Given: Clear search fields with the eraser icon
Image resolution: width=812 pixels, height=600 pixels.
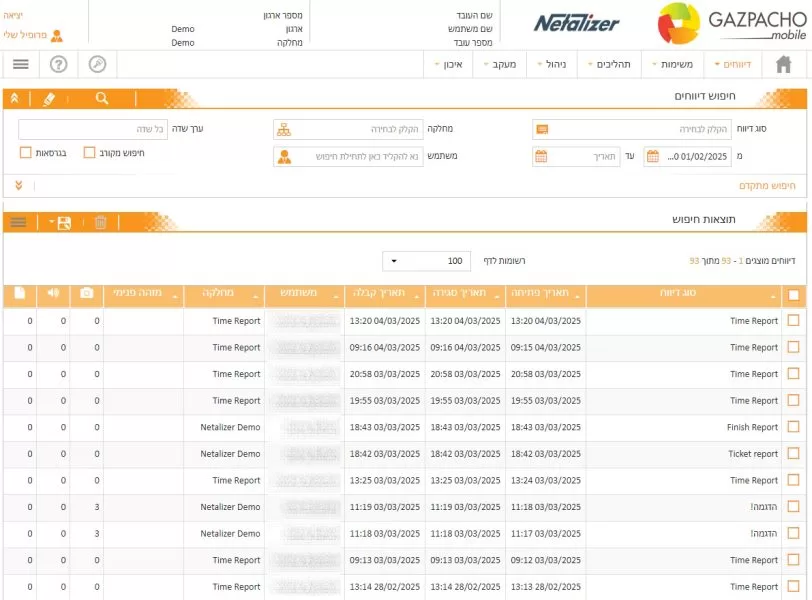Looking at the screenshot, I should tap(50, 98).
